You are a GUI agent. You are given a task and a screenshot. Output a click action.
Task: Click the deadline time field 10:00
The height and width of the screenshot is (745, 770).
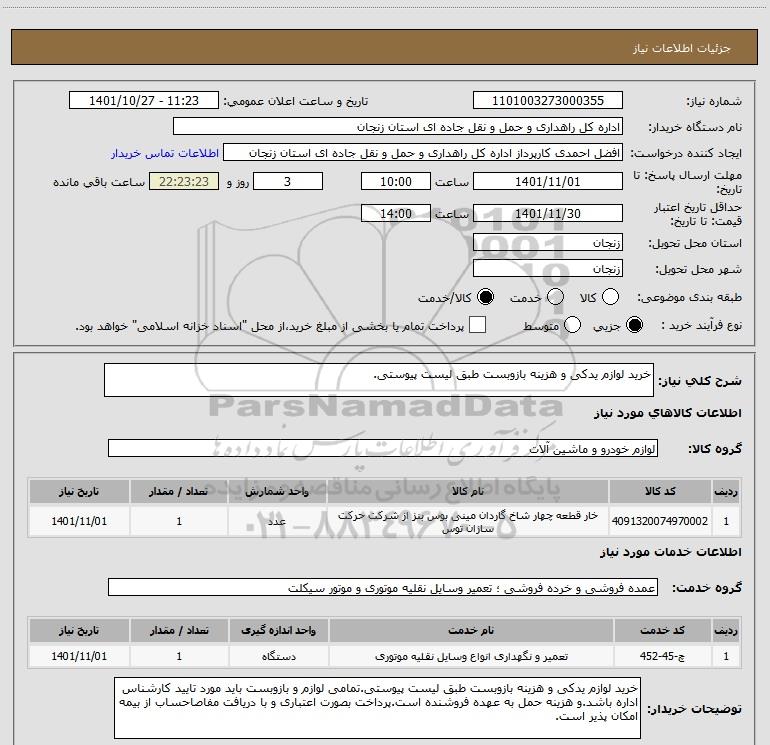[x=396, y=181]
